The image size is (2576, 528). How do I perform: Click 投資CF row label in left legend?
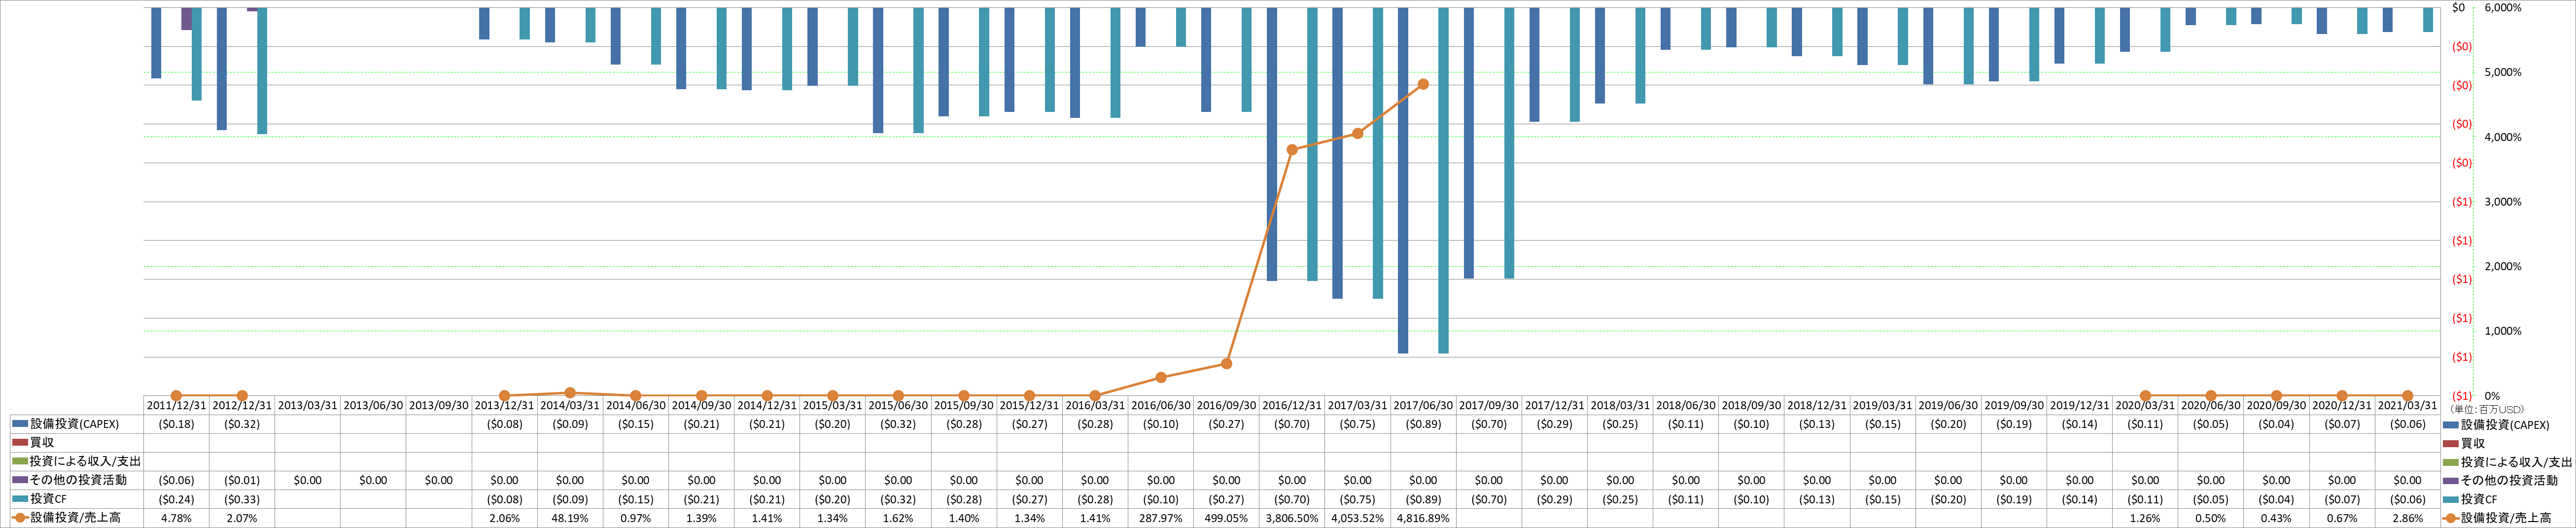48,499
